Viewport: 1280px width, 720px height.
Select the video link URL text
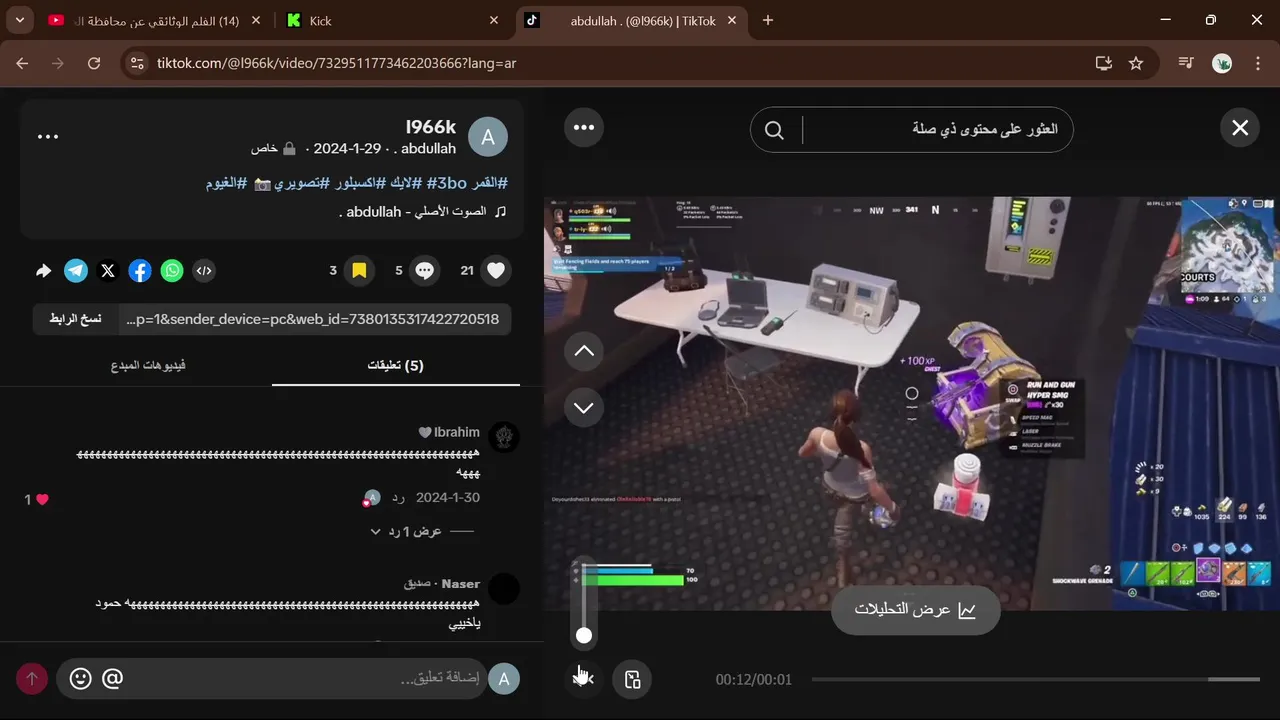coord(313,319)
